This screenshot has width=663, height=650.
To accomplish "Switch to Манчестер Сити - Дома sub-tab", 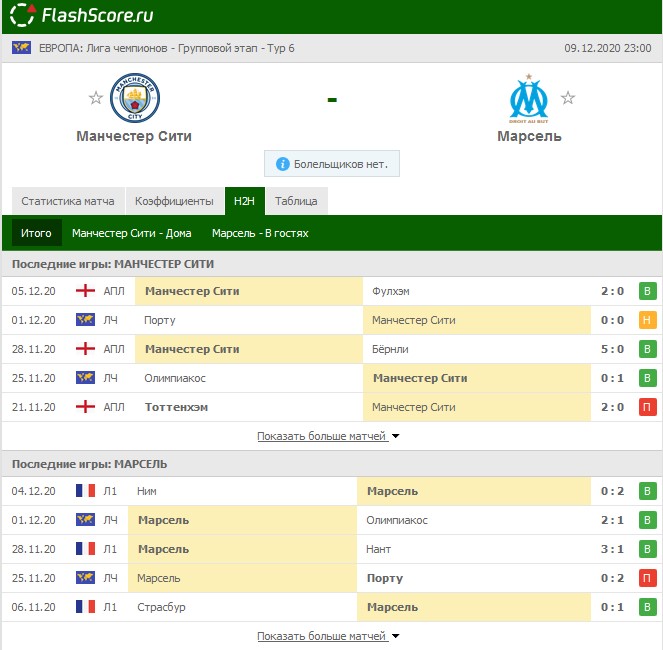I will point(132,233).
